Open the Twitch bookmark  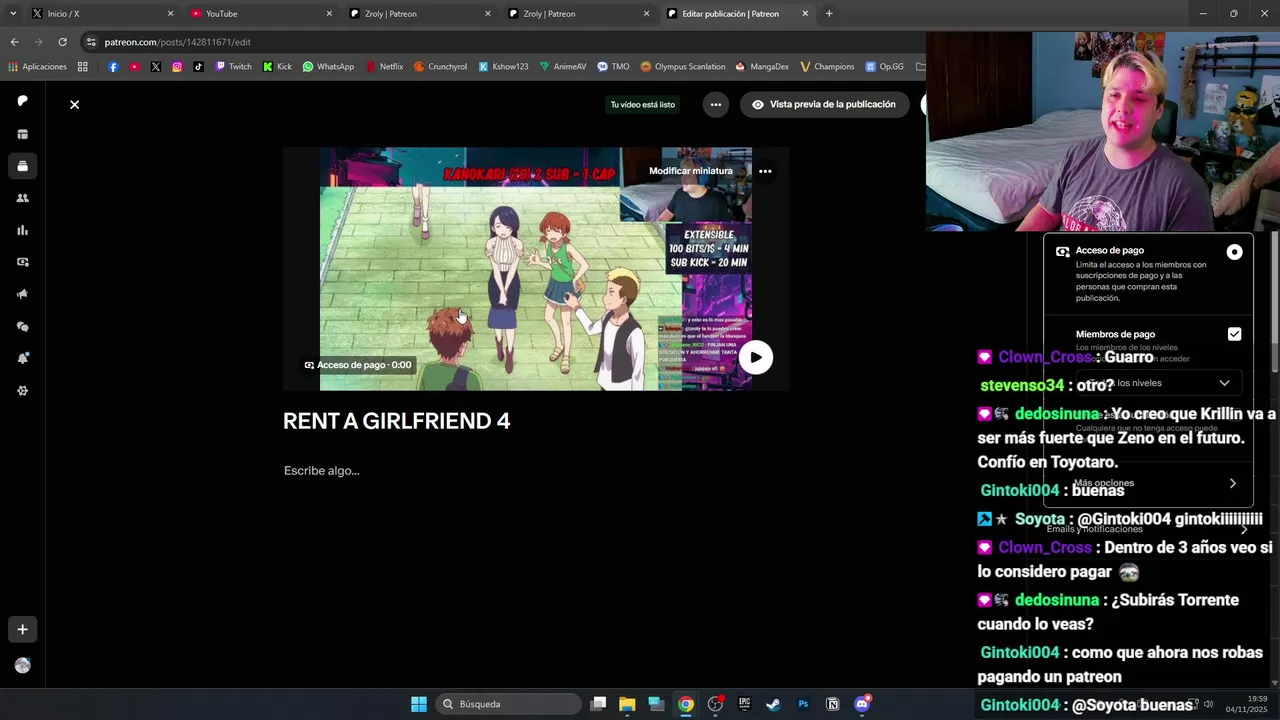click(234, 67)
